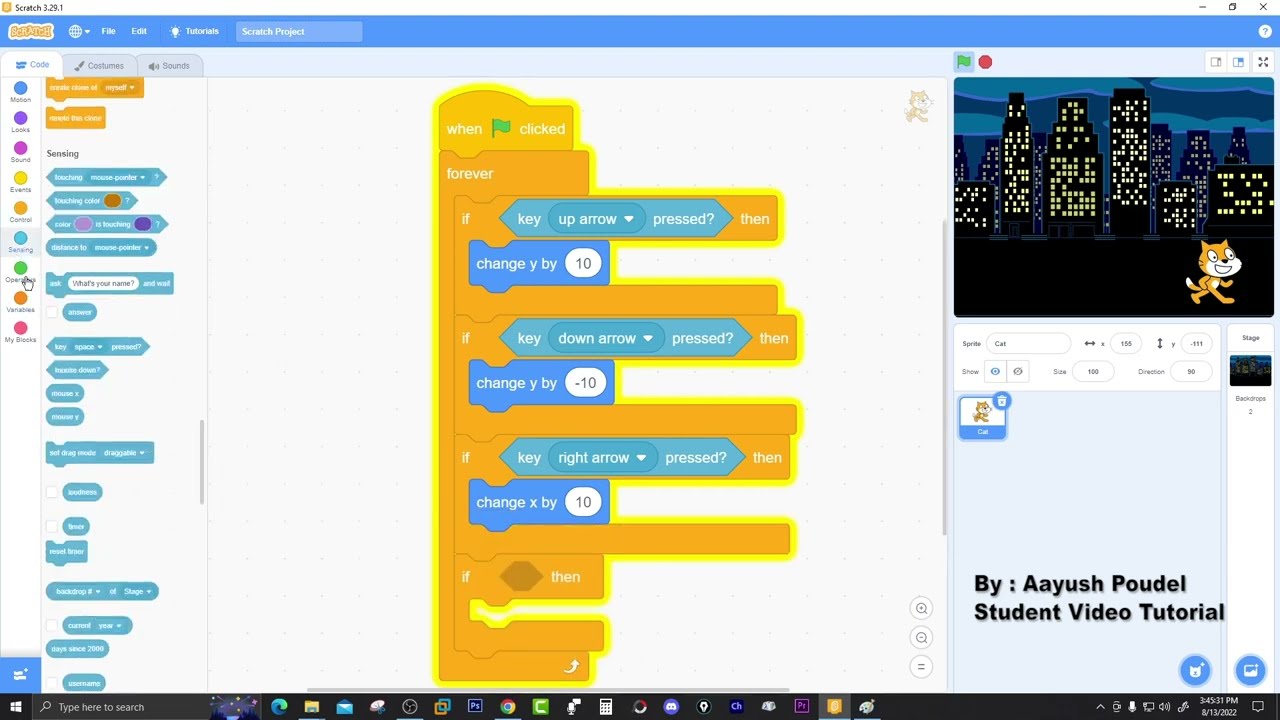Enable the current year reporter checkbox
The height and width of the screenshot is (720, 1280).
pyautogui.click(x=52, y=625)
